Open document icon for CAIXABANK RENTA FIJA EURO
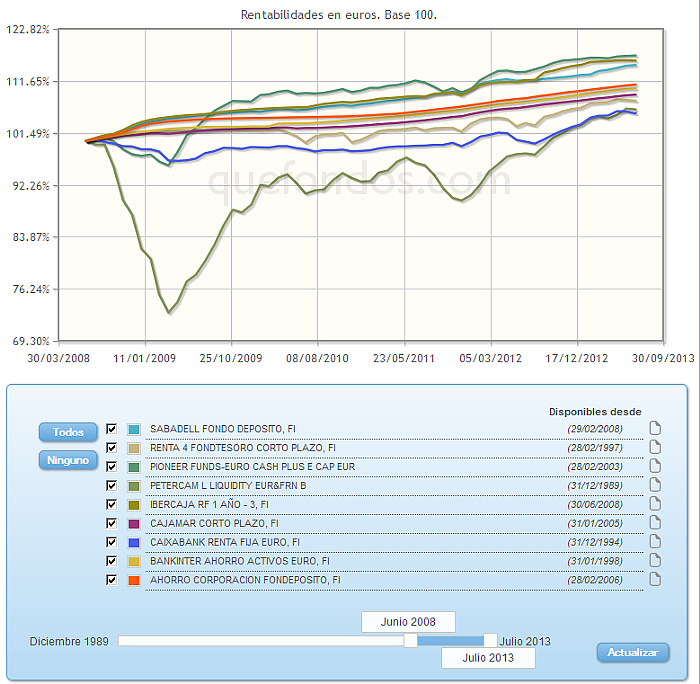 (x=655, y=542)
